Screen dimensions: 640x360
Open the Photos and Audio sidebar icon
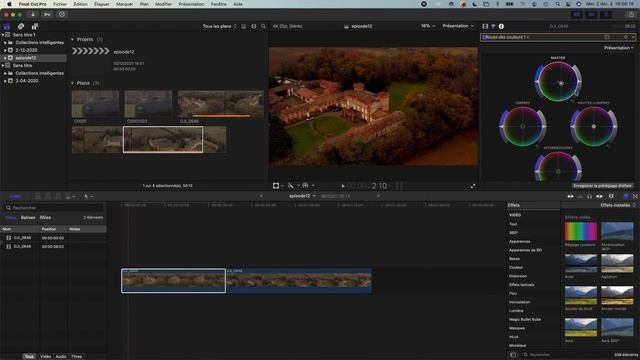pyautogui.click(x=21, y=26)
